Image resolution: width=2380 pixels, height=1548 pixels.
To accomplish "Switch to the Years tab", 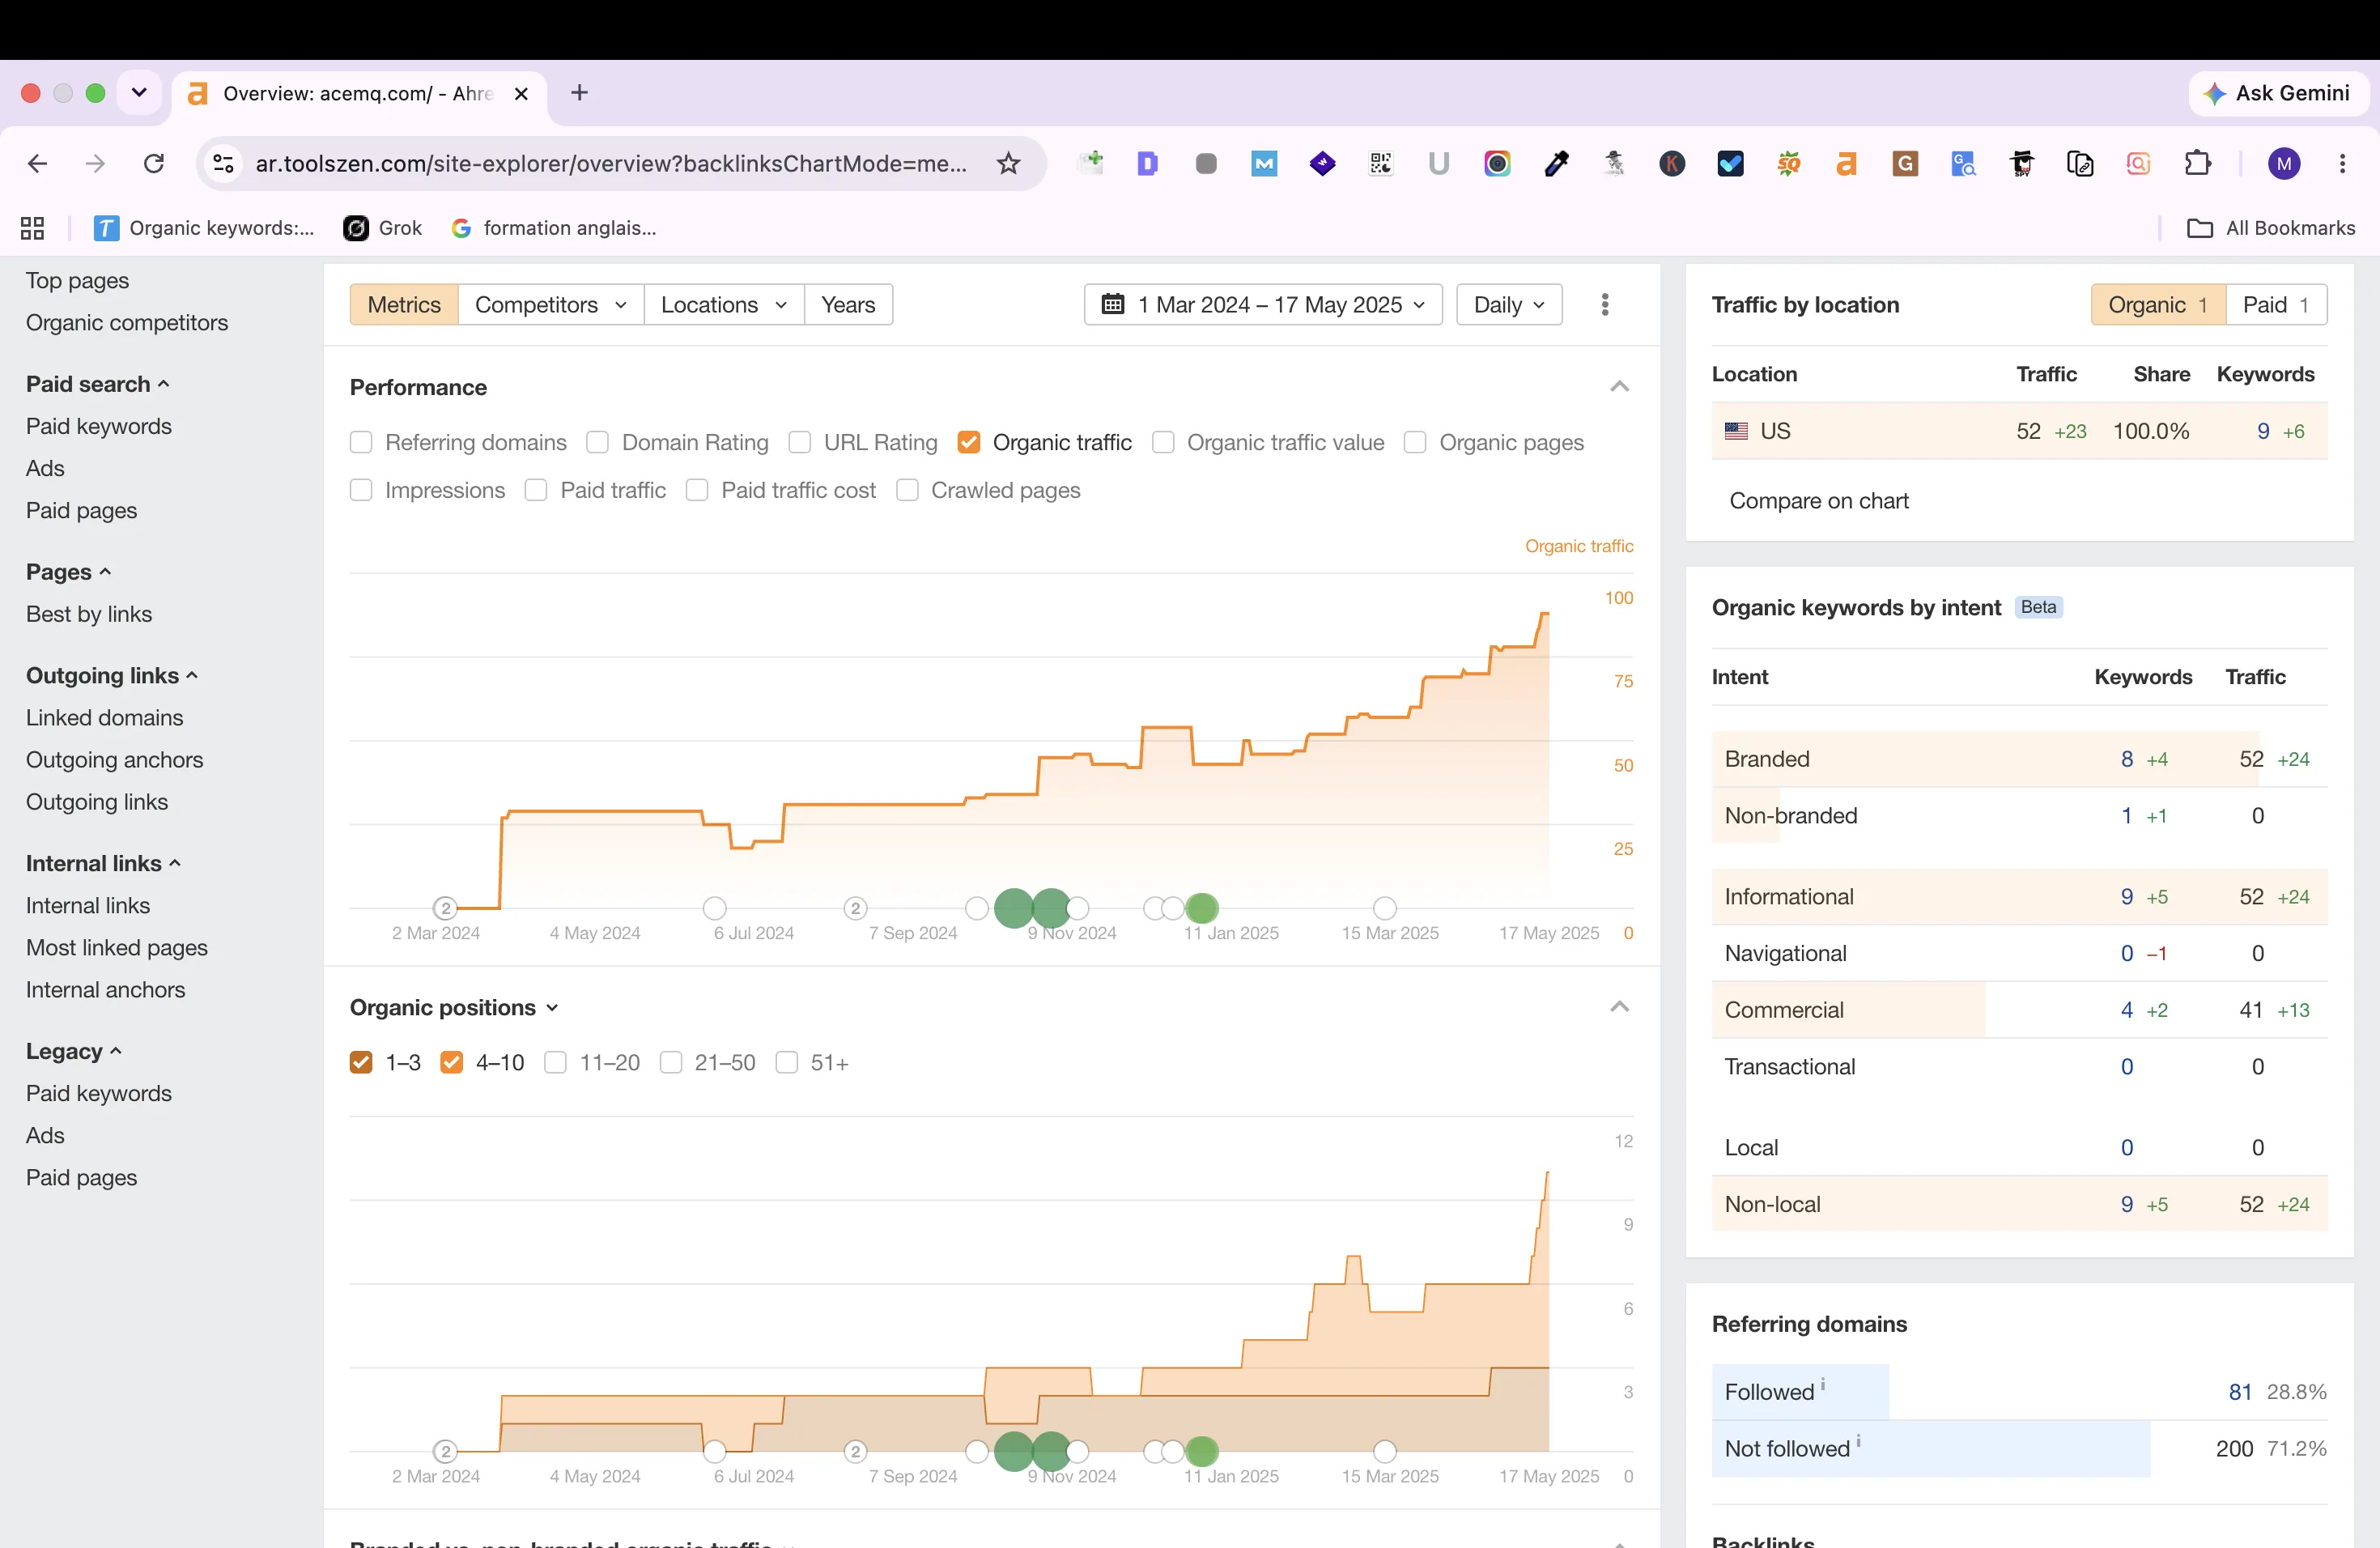I will [x=848, y=304].
